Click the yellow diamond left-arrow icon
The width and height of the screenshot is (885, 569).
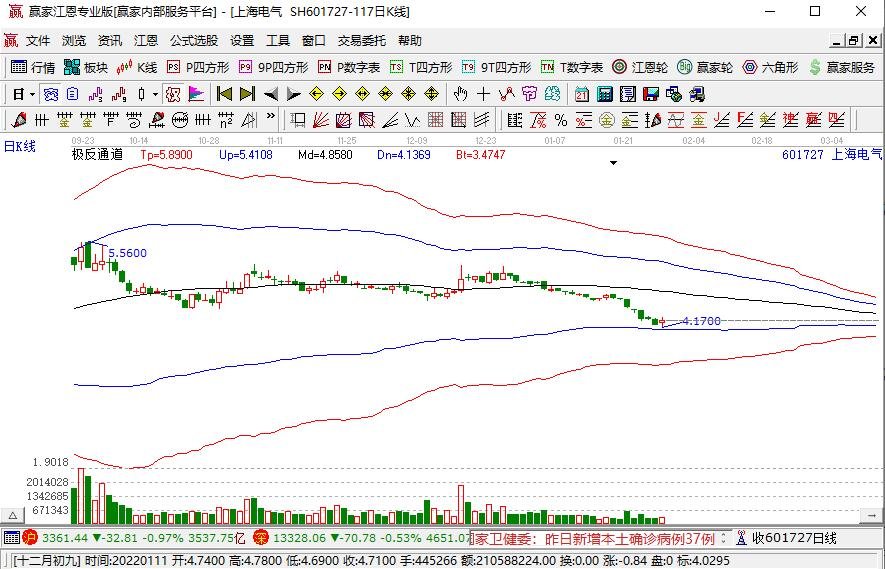(x=317, y=94)
